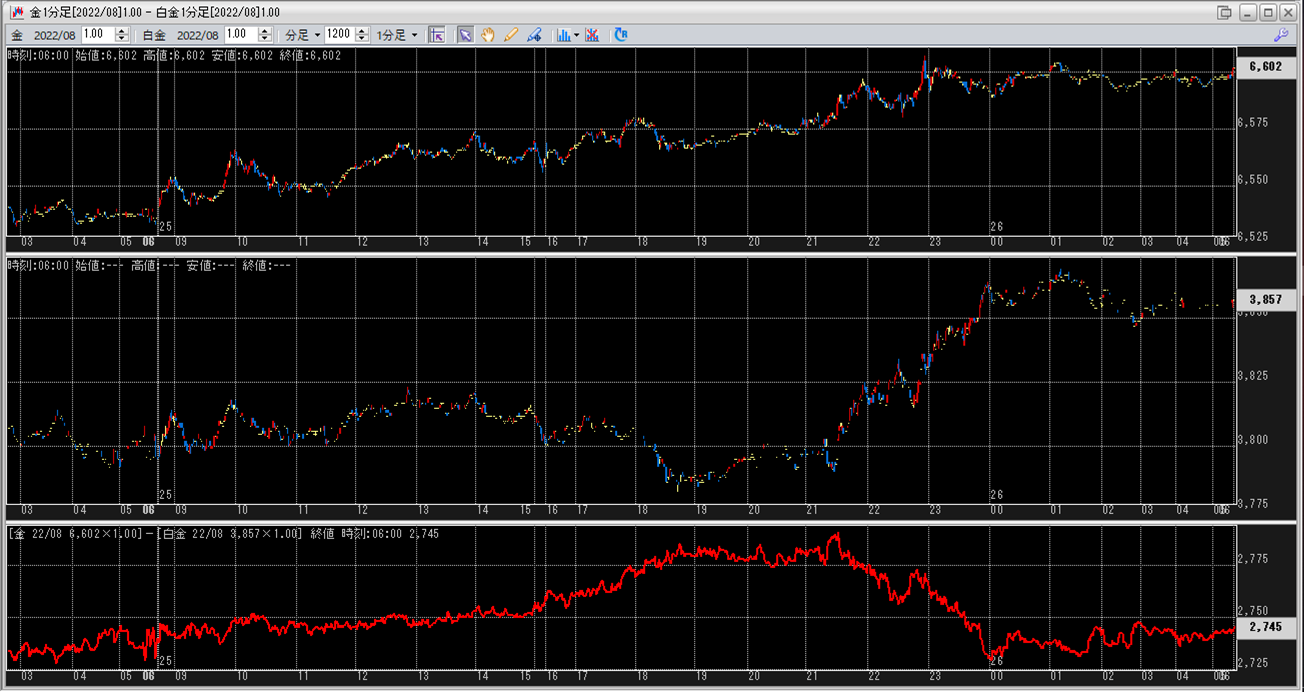Open the 分足 chart type dropdown

pyautogui.click(x=303, y=35)
